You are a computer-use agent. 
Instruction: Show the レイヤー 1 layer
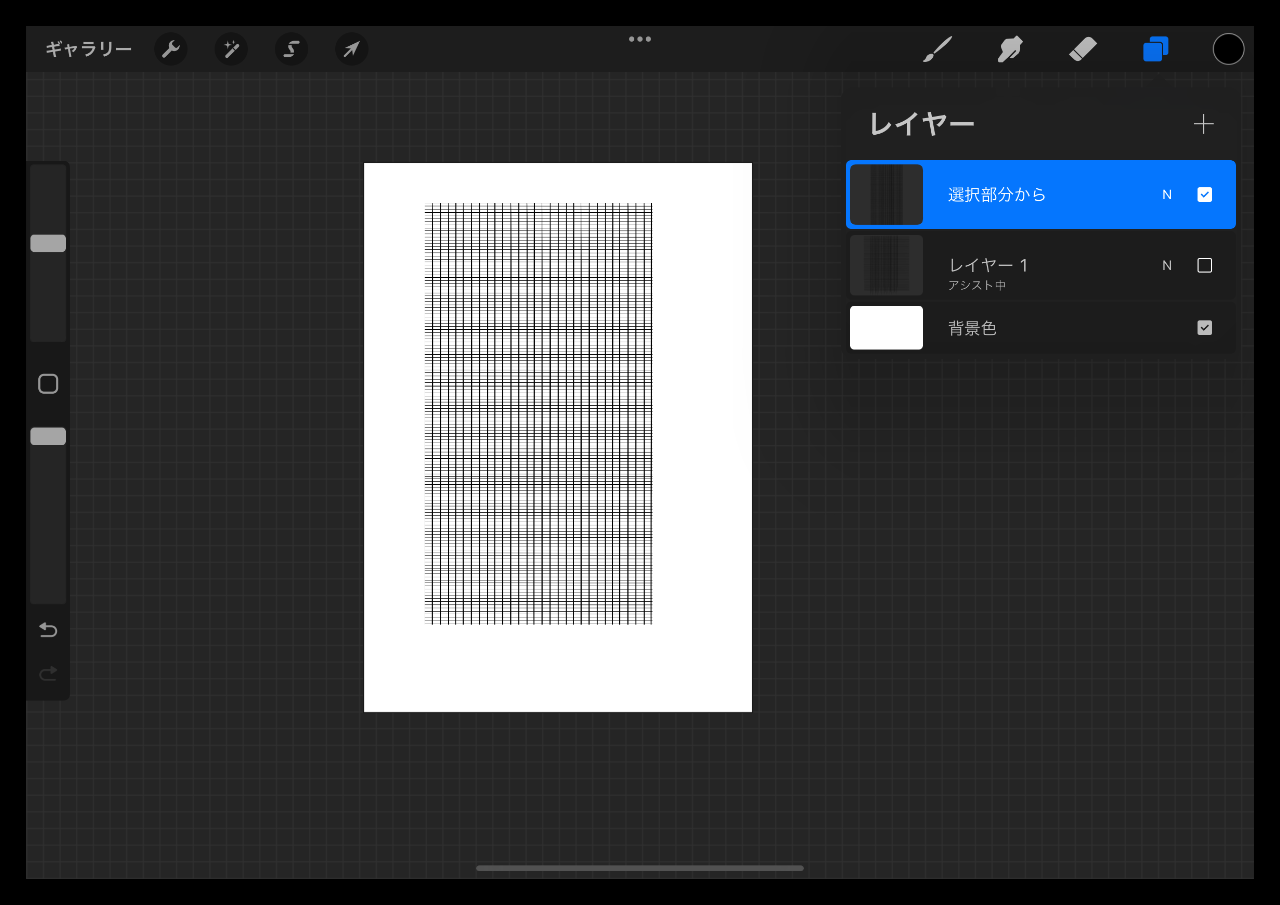coord(1205,265)
